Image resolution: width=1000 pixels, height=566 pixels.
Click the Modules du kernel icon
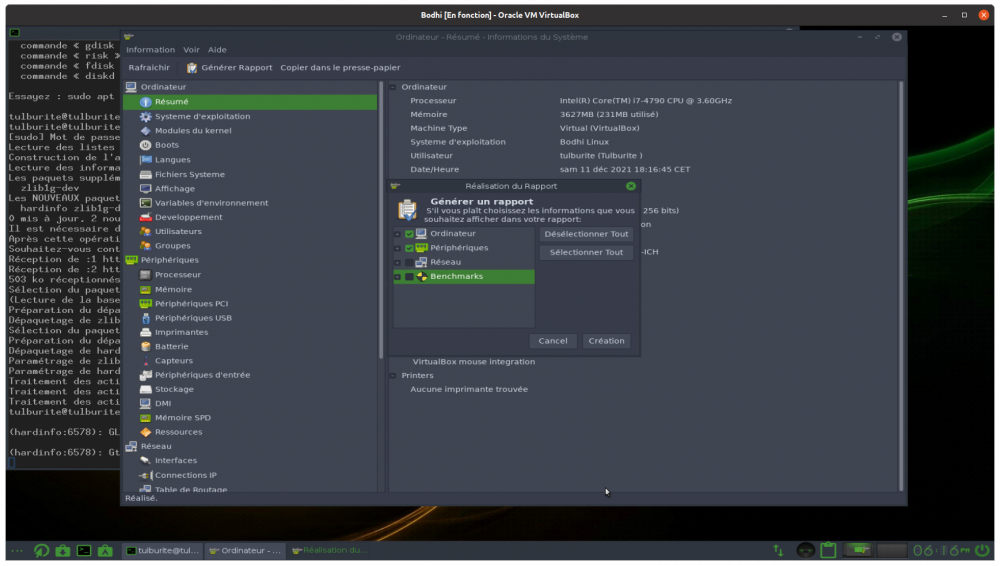click(145, 131)
